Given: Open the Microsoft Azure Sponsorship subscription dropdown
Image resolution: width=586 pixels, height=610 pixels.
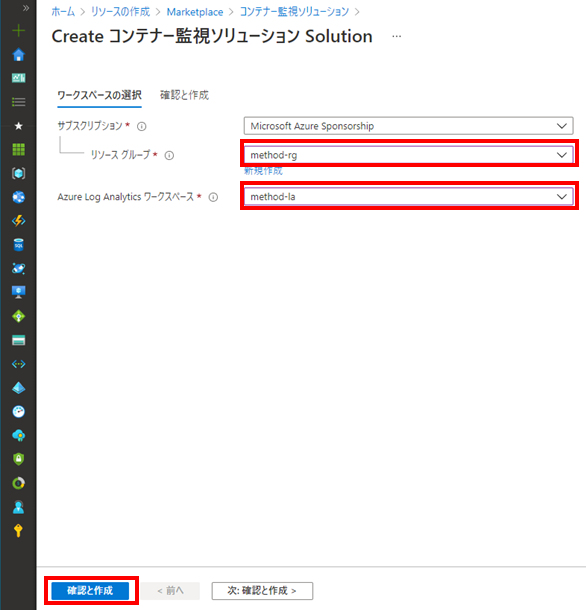Looking at the screenshot, I should point(409,126).
